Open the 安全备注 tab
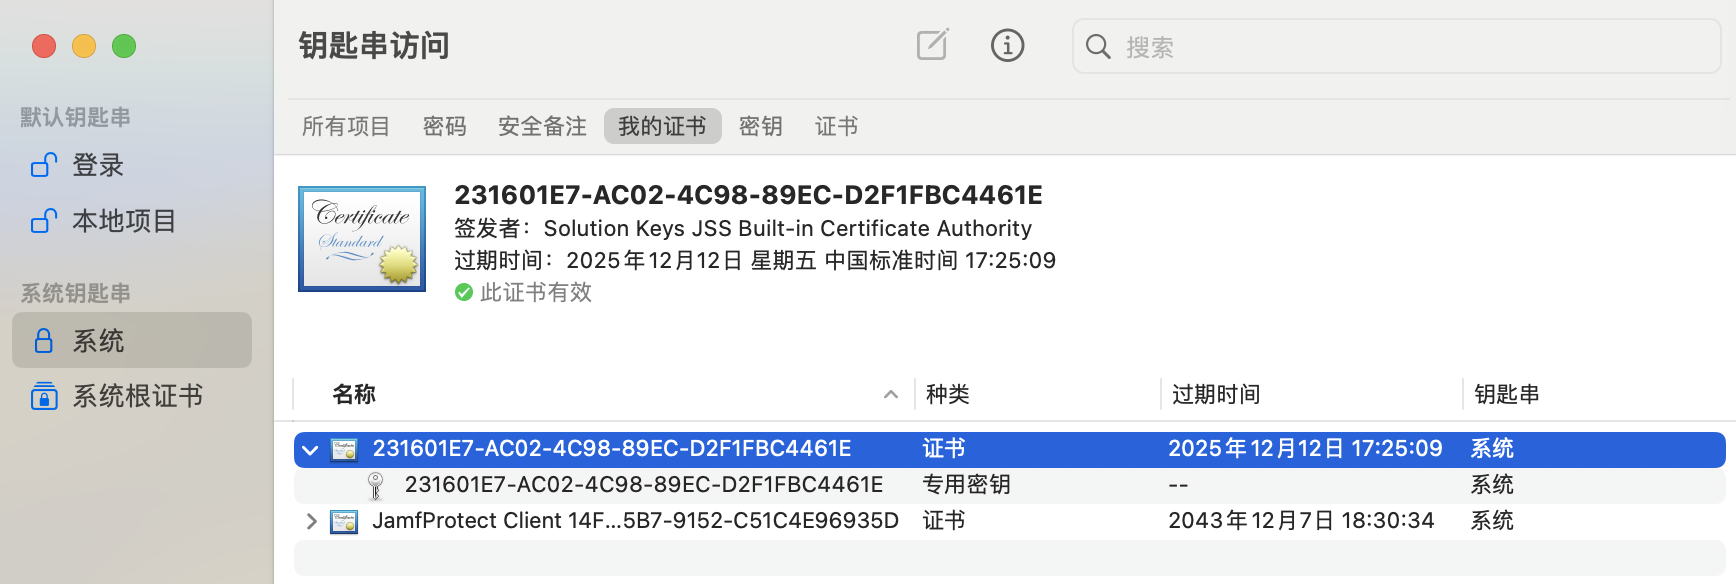 542,126
